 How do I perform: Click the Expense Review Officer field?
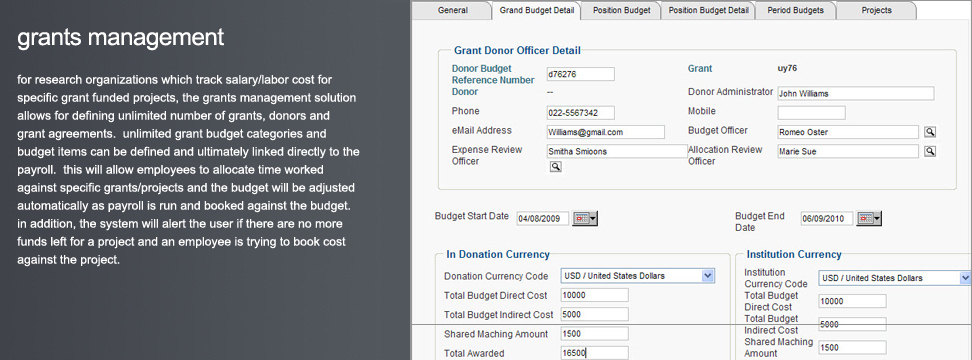click(x=617, y=151)
